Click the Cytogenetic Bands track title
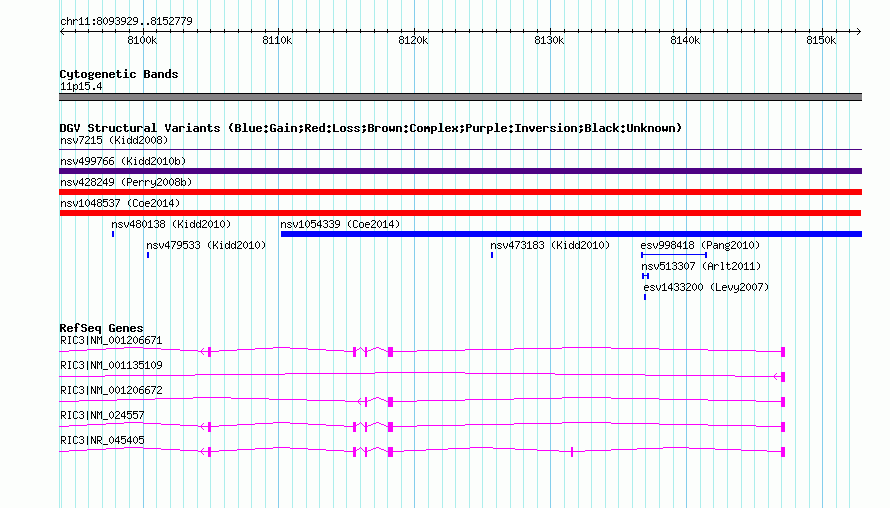The width and height of the screenshot is (890, 508). [x=119, y=74]
